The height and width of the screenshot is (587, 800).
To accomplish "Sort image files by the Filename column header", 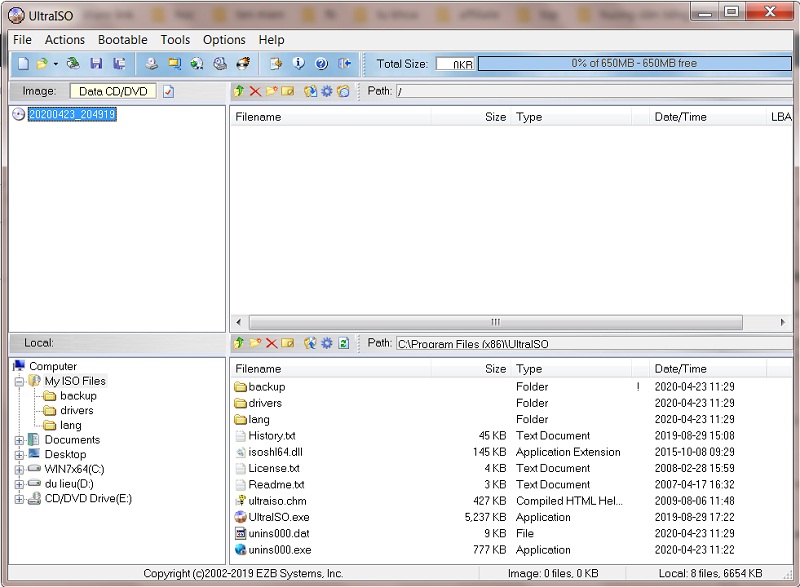I will (331, 117).
